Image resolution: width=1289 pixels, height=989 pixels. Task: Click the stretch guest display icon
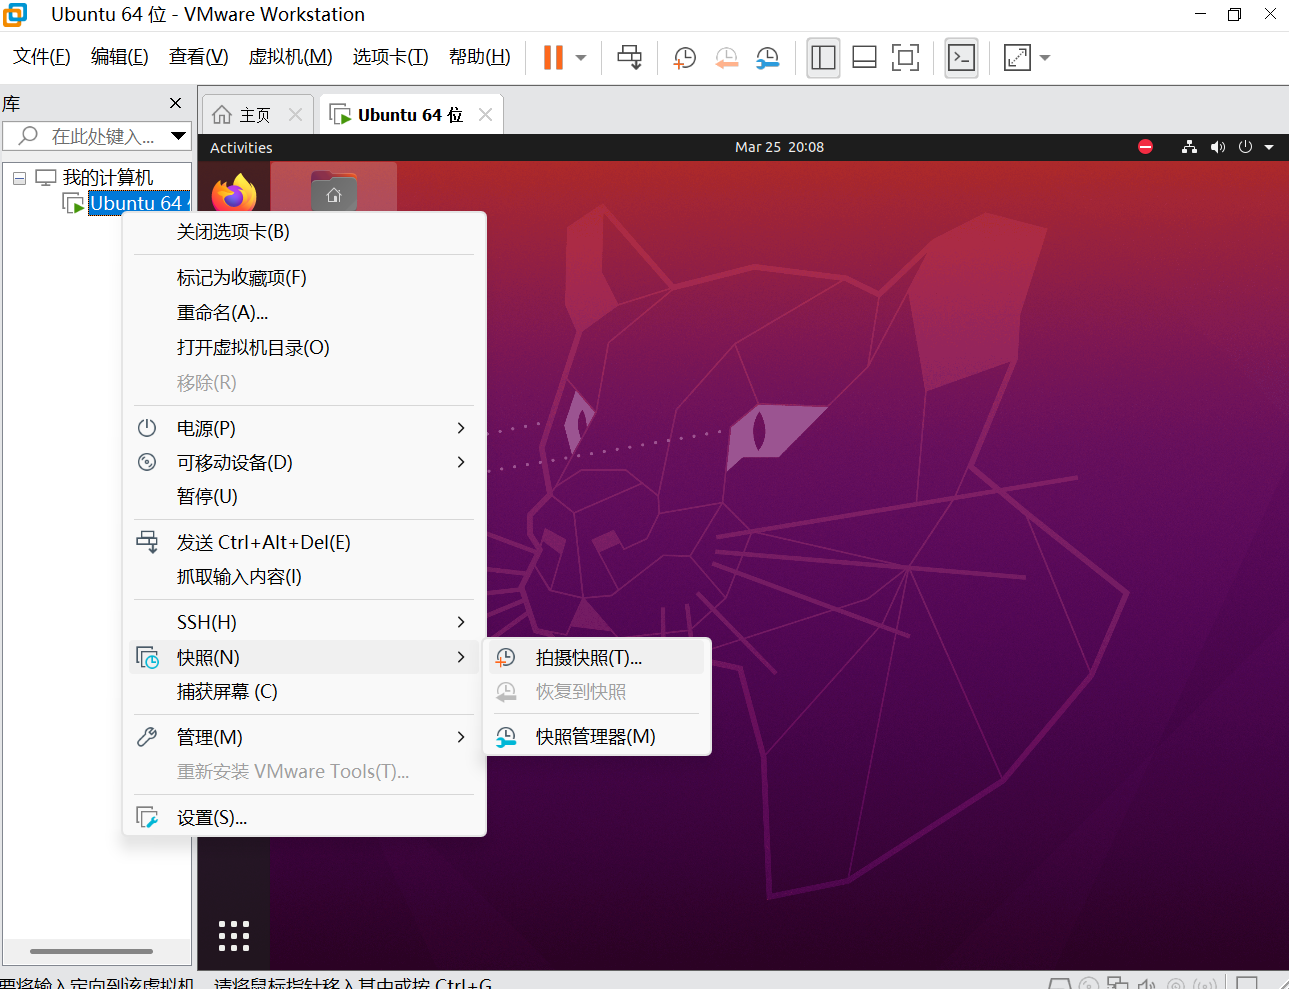coord(1017,57)
